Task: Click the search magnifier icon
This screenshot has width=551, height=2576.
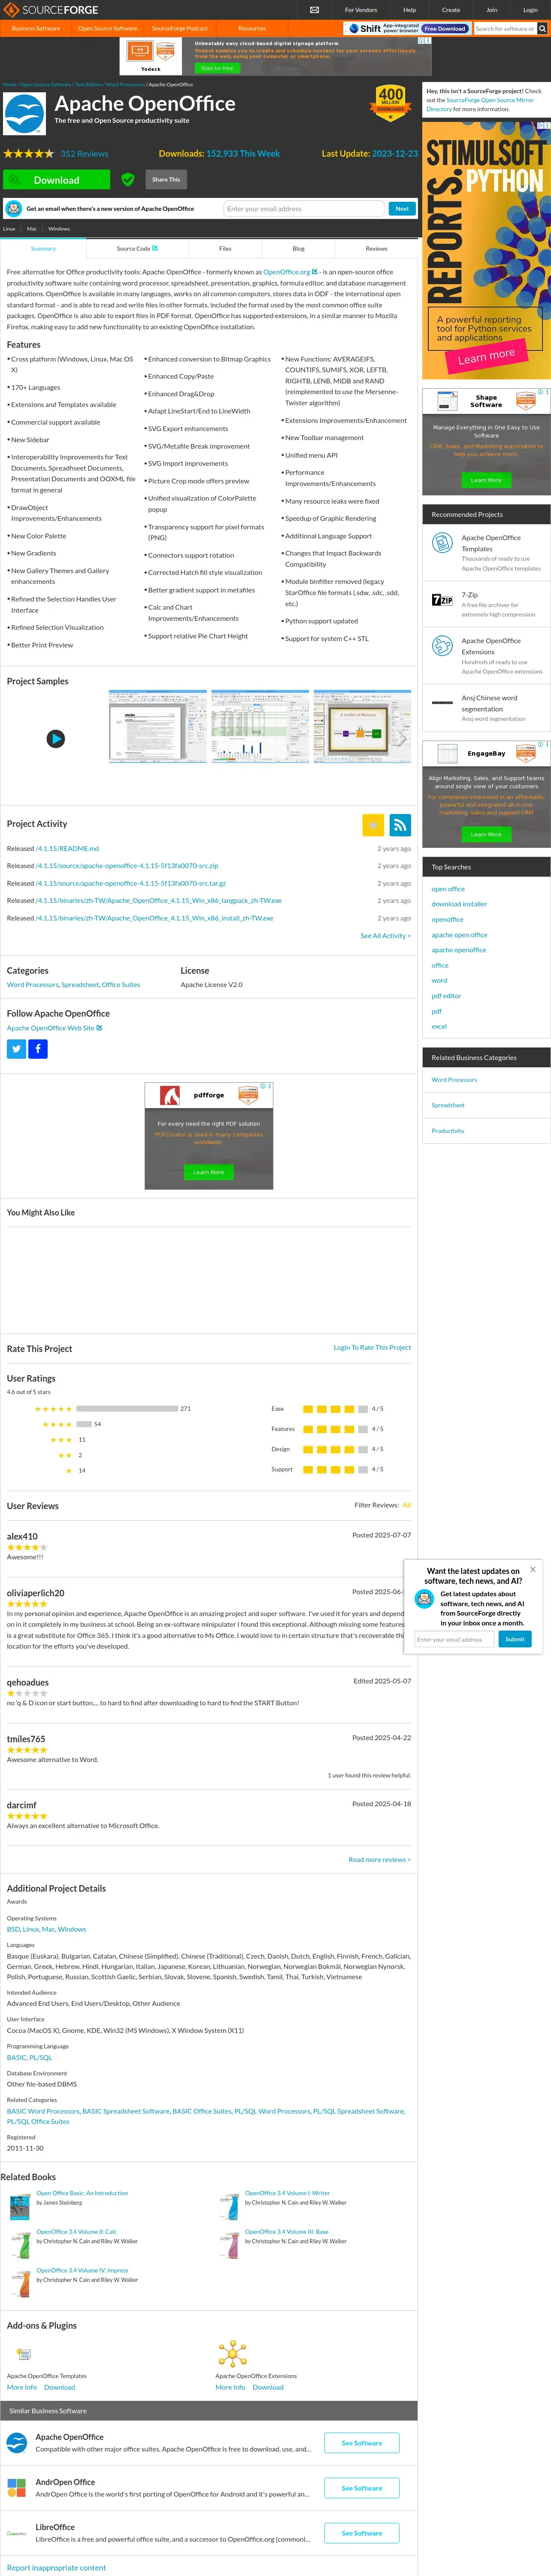Action: coord(542,29)
